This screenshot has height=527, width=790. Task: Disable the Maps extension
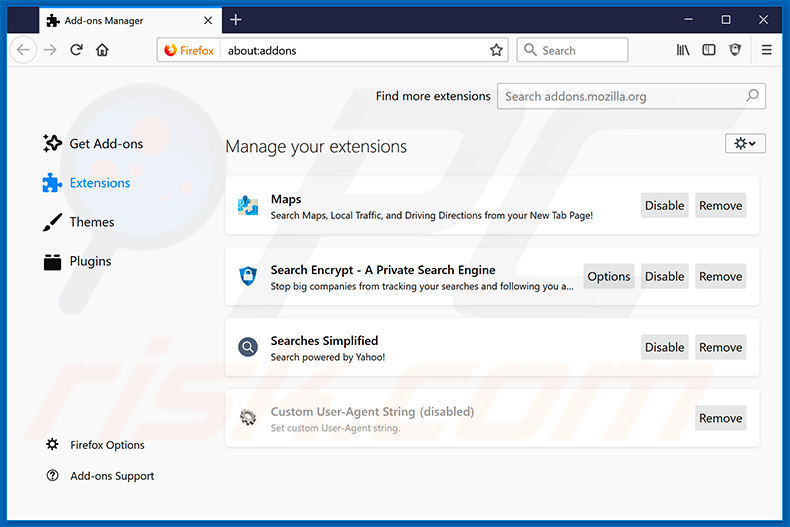pyautogui.click(x=664, y=205)
